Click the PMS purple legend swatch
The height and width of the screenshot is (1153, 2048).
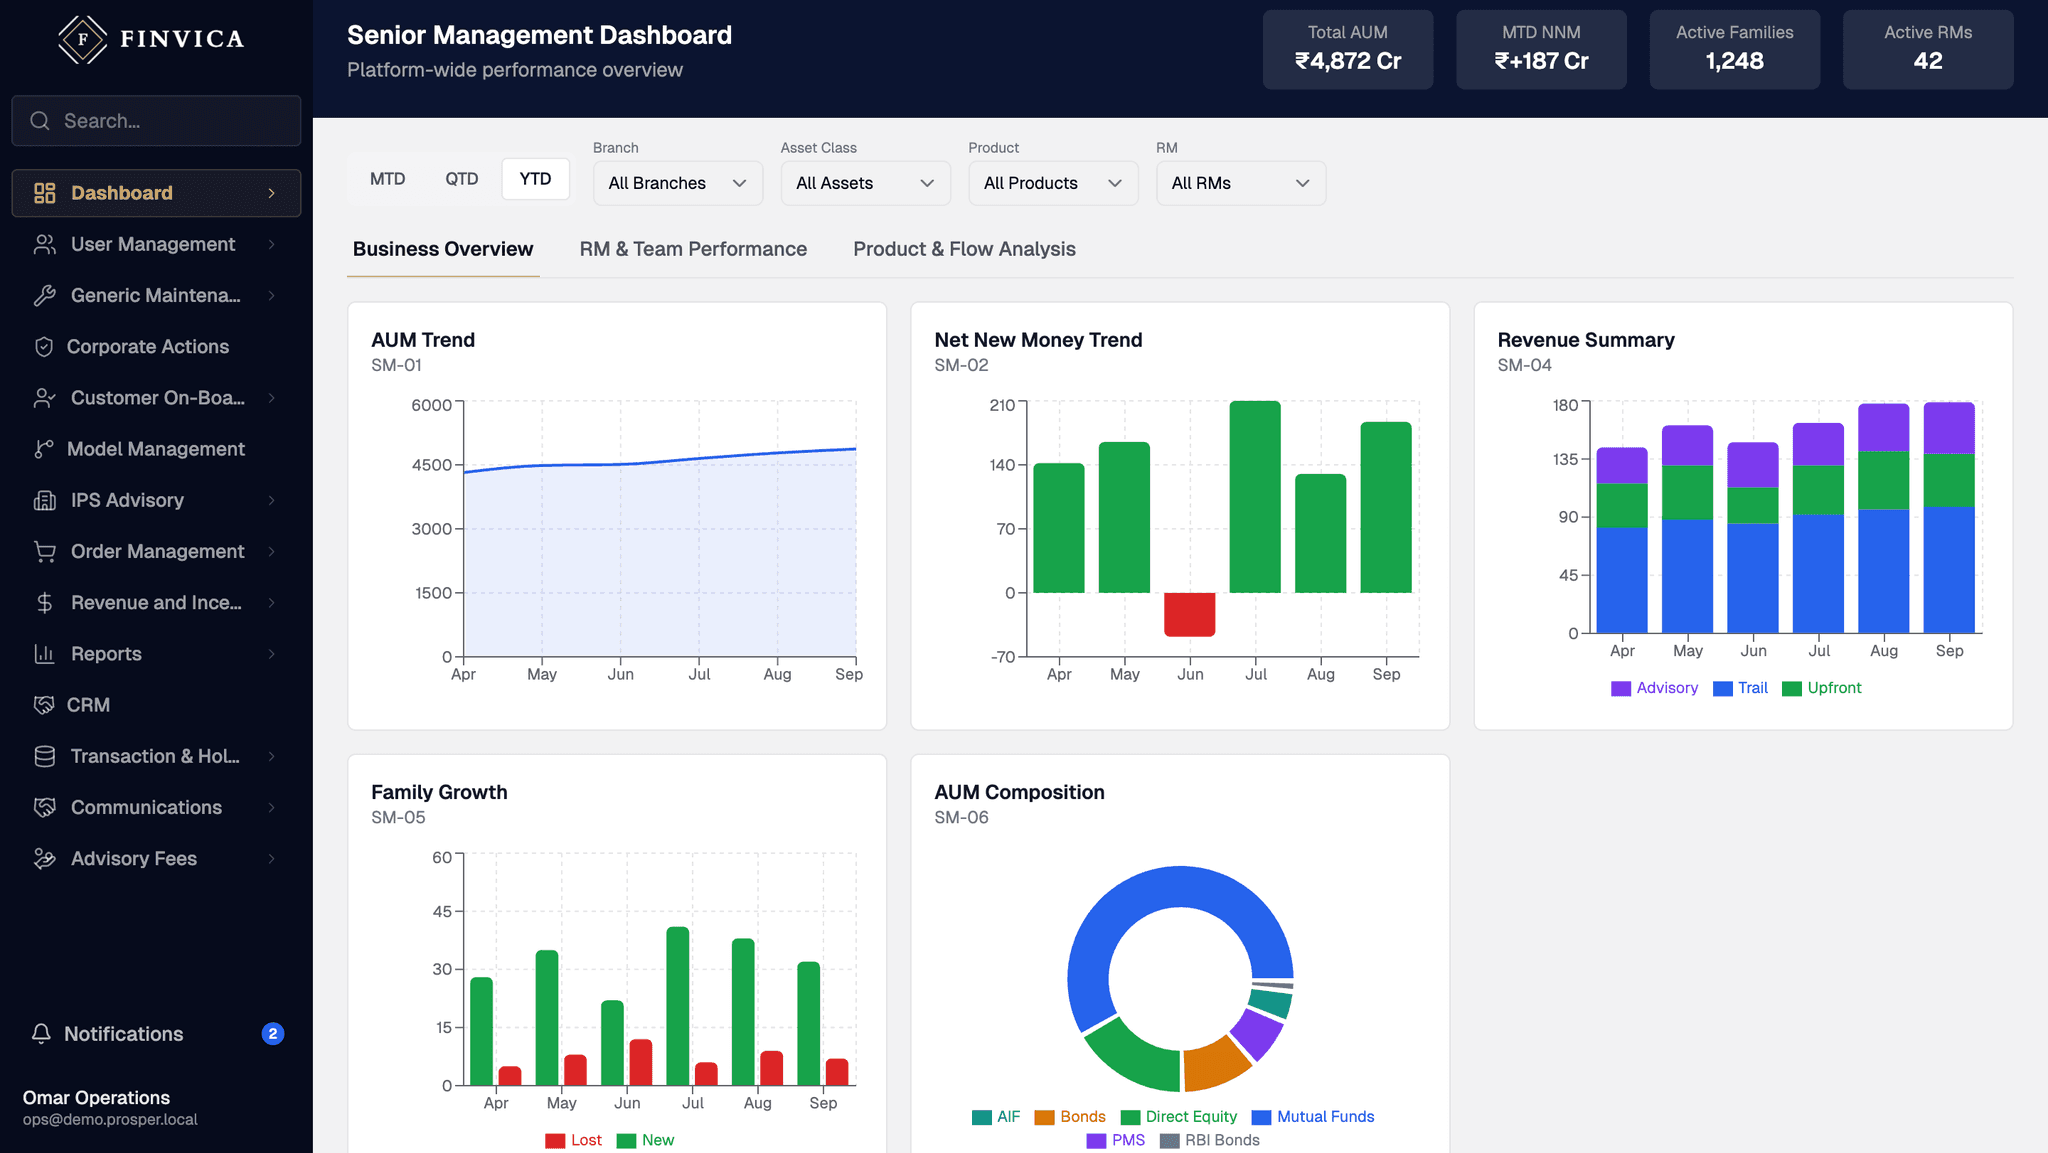pyautogui.click(x=1097, y=1141)
